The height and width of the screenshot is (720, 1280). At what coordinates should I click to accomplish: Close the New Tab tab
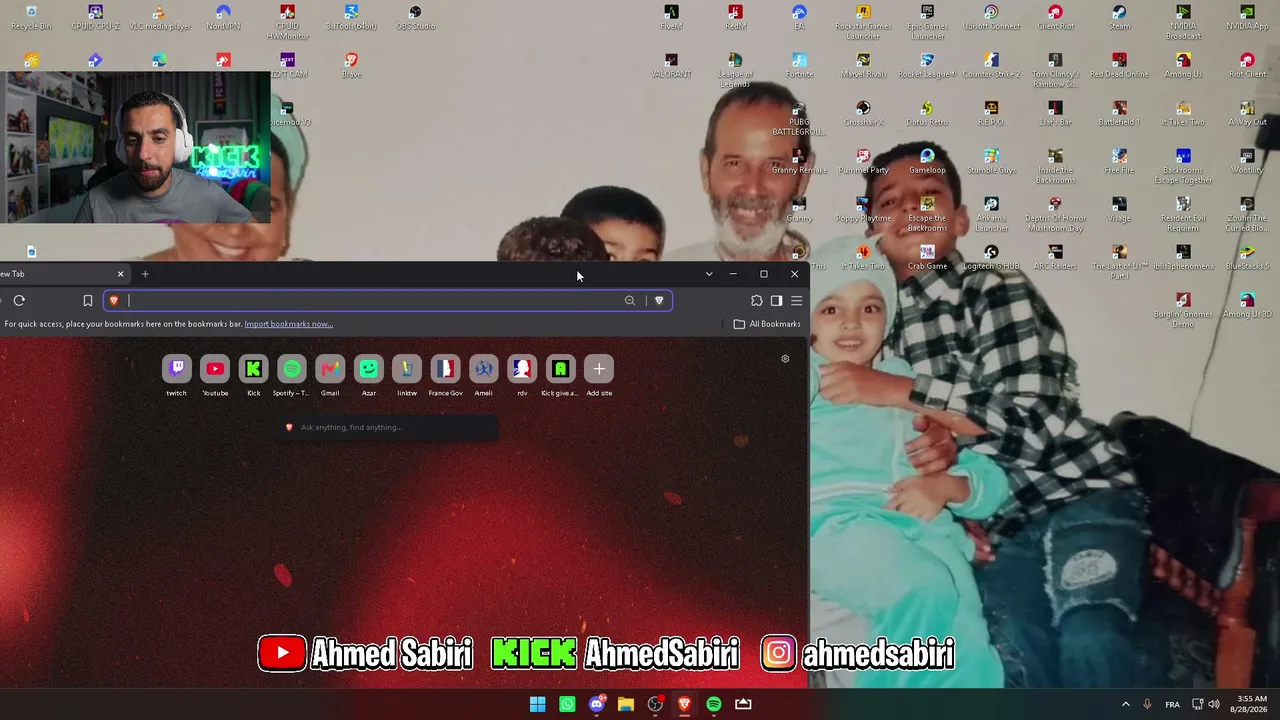(x=121, y=274)
